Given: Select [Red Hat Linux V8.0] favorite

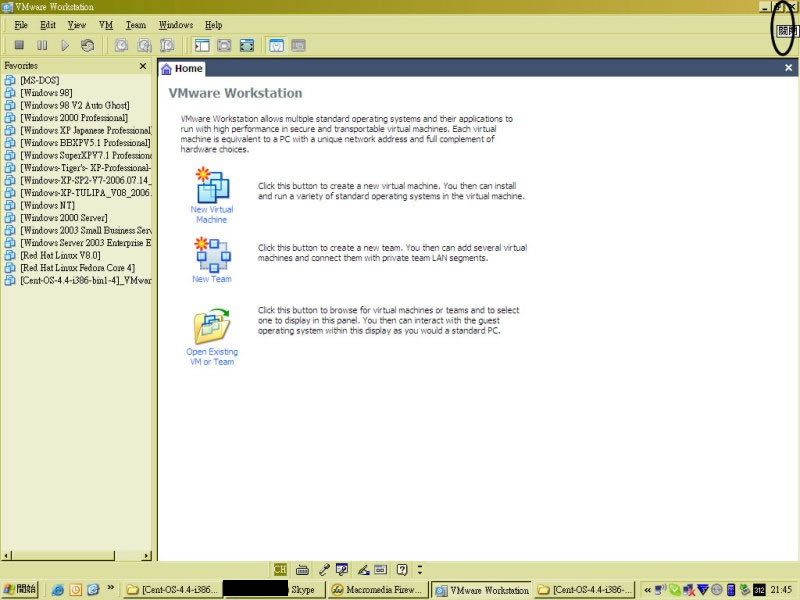Looking at the screenshot, I should coord(60,255).
